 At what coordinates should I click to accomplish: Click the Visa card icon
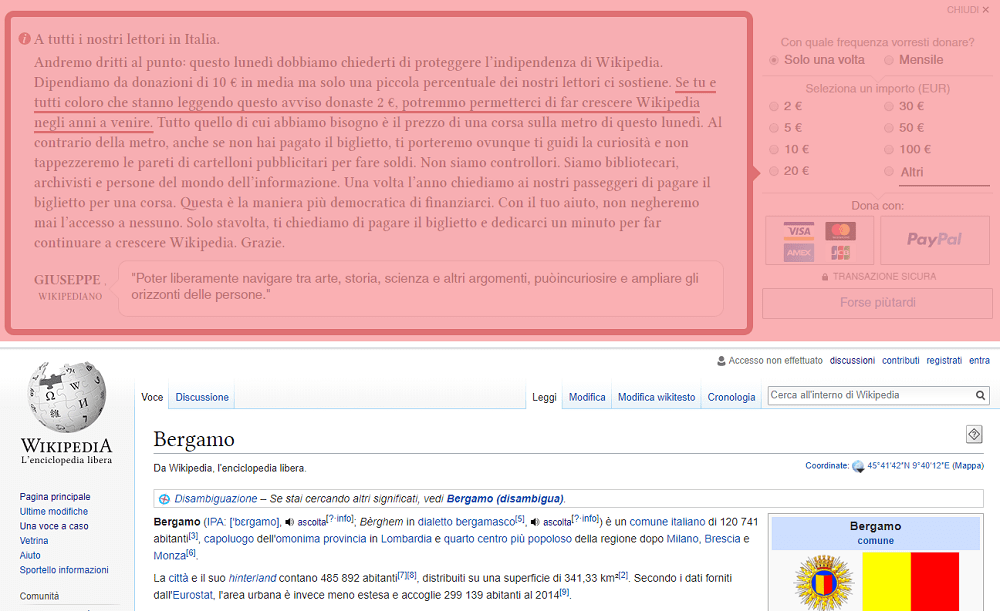coord(798,230)
